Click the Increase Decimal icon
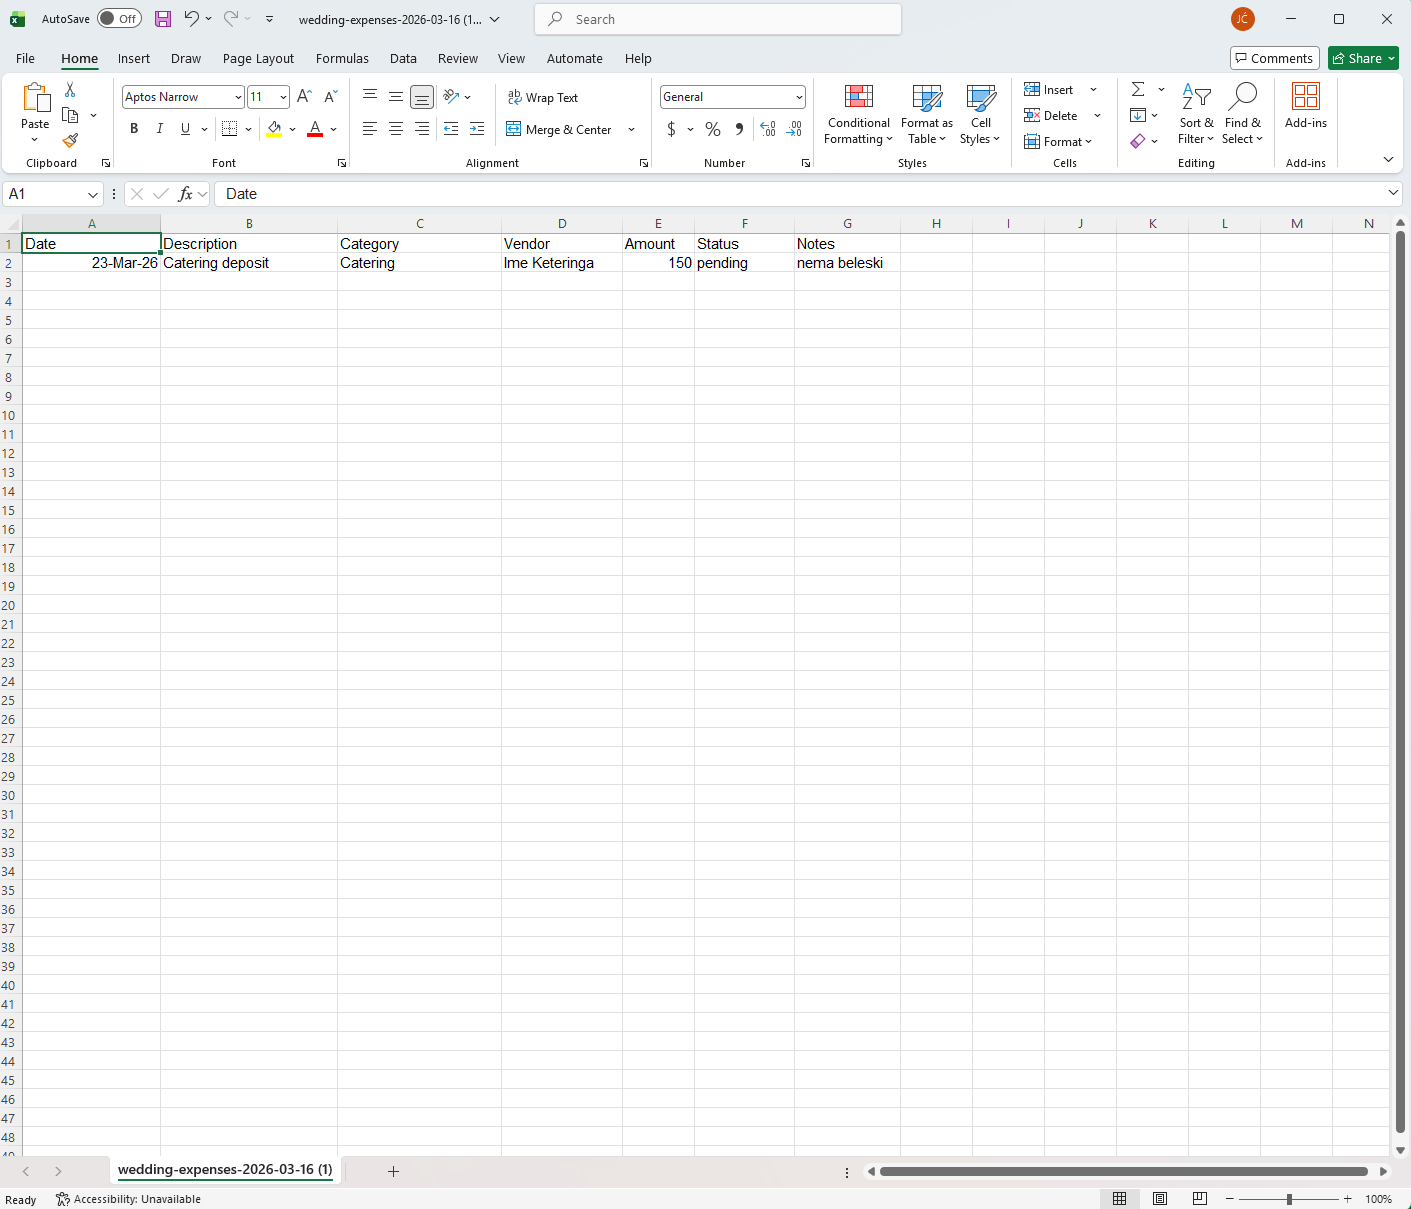This screenshot has height=1209, width=1411. (768, 129)
